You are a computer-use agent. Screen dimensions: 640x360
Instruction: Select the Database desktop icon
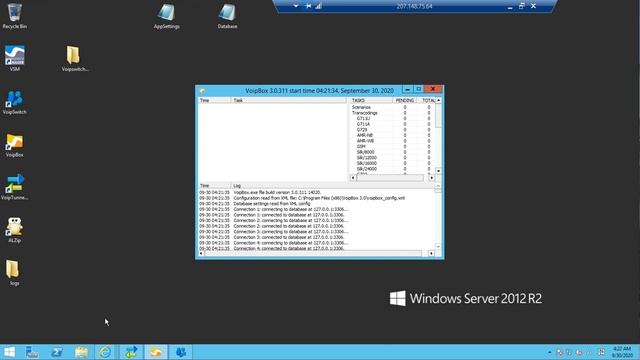(x=227, y=16)
